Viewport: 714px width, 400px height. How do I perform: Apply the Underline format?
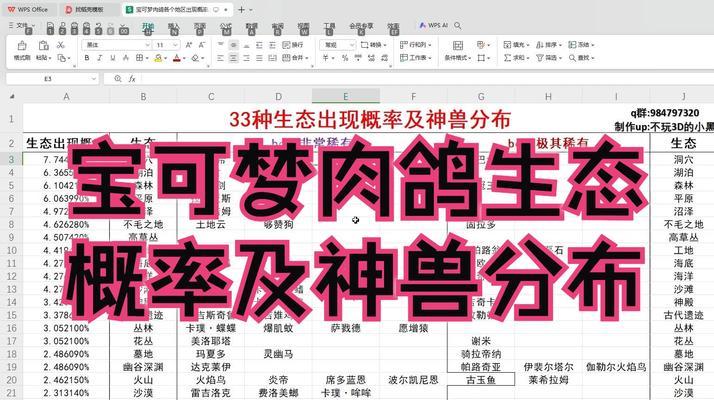click(x=112, y=58)
